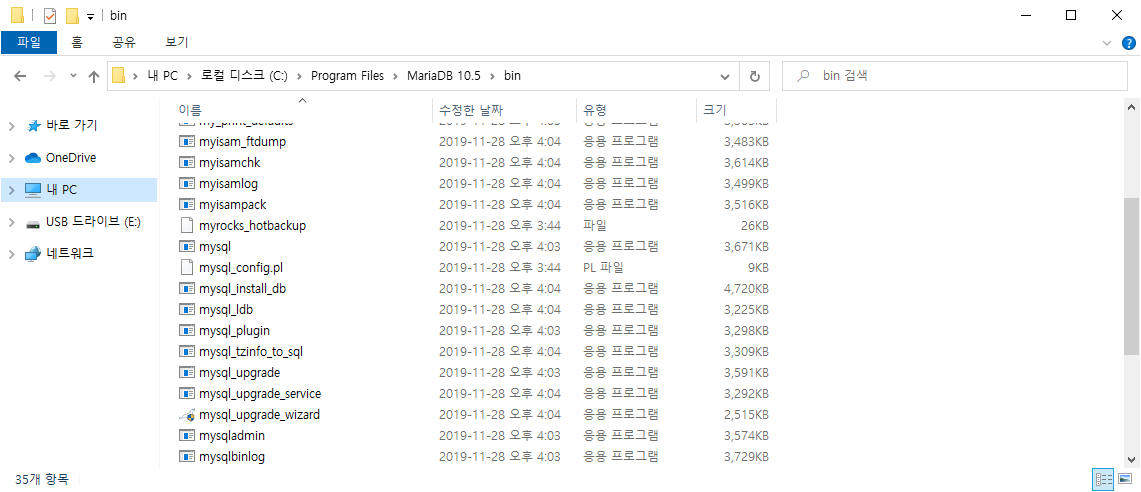Image resolution: width=1141 pixels, height=492 pixels.
Task: Expand the ribbon with the chevron
Action: click(1108, 43)
